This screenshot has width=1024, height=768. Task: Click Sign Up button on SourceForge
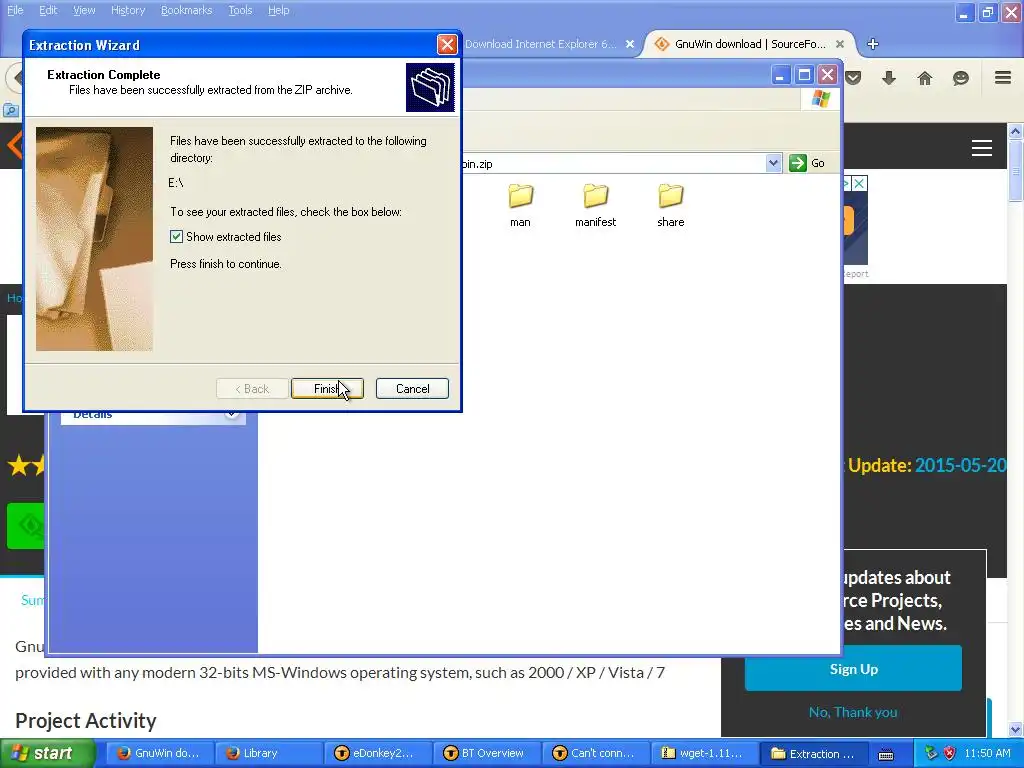click(x=853, y=669)
